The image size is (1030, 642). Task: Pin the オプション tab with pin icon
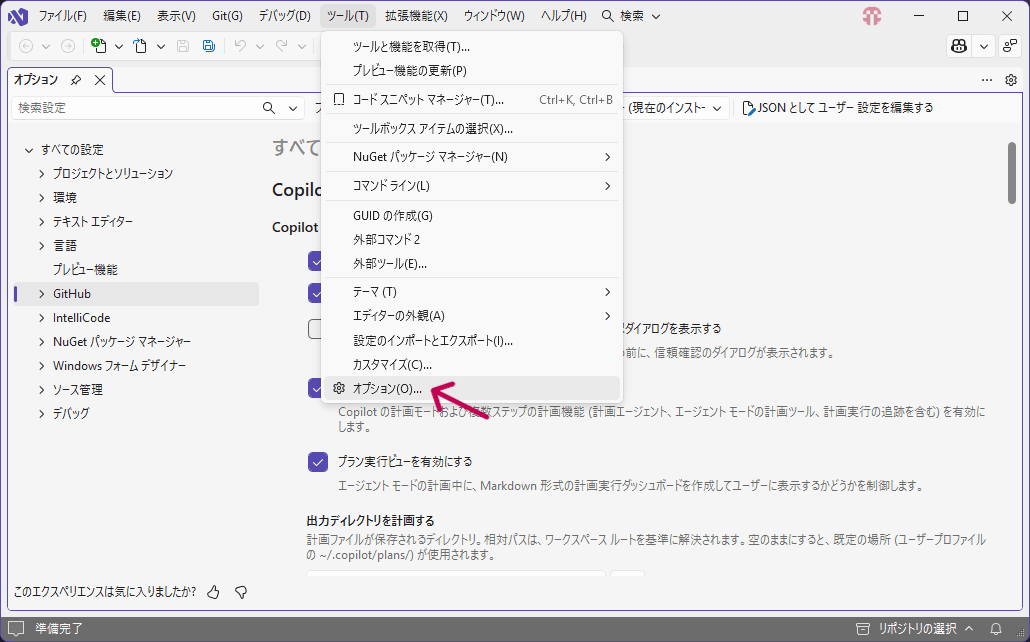pyautogui.click(x=76, y=80)
